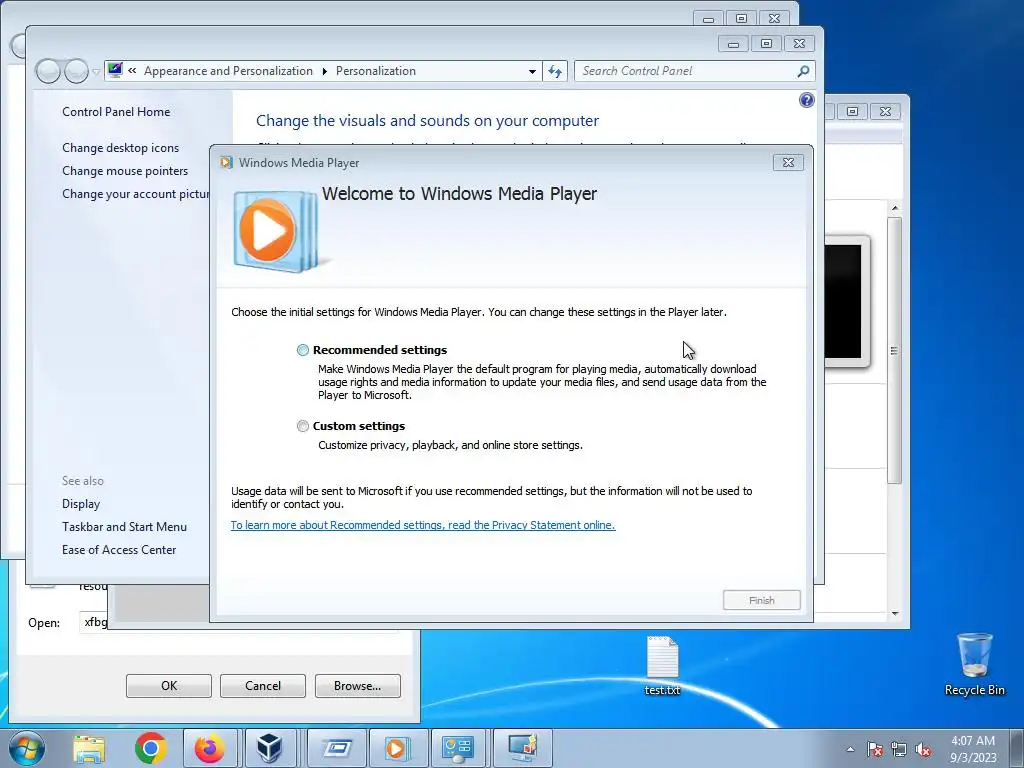Open Change your account picture link
The image size is (1024, 768).
136,194
